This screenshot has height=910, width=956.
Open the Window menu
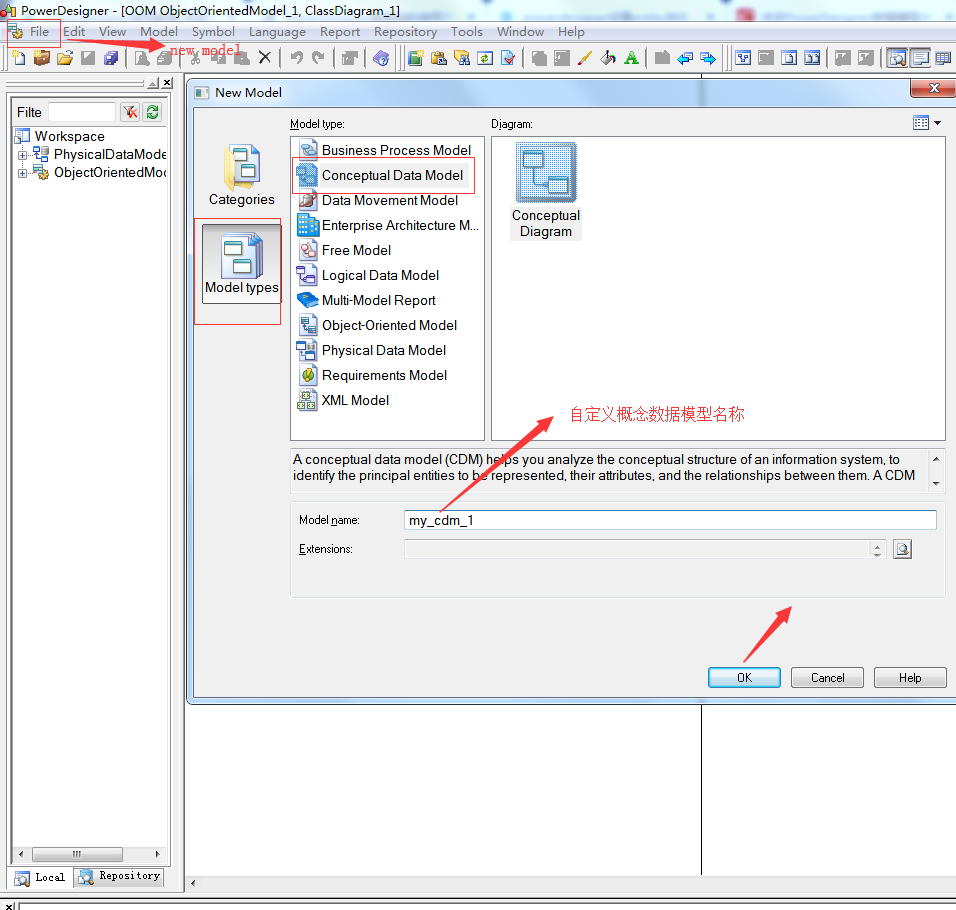pos(520,32)
